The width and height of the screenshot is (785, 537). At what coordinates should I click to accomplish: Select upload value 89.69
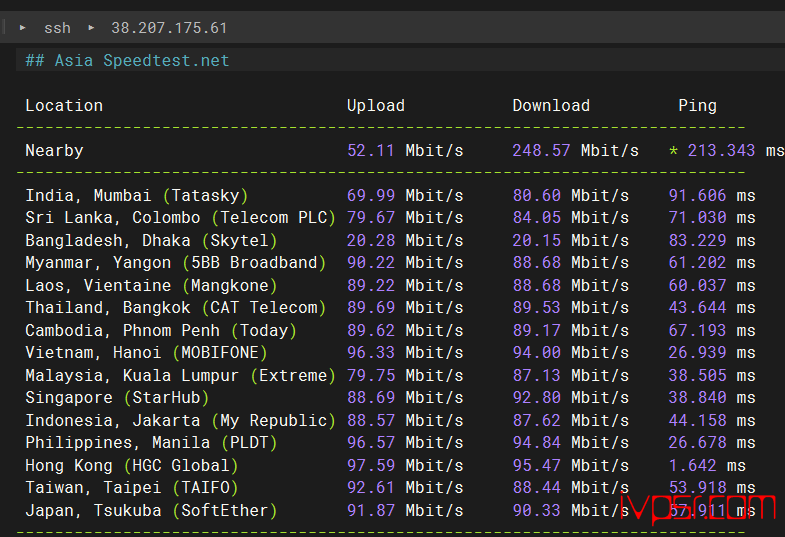click(371, 308)
